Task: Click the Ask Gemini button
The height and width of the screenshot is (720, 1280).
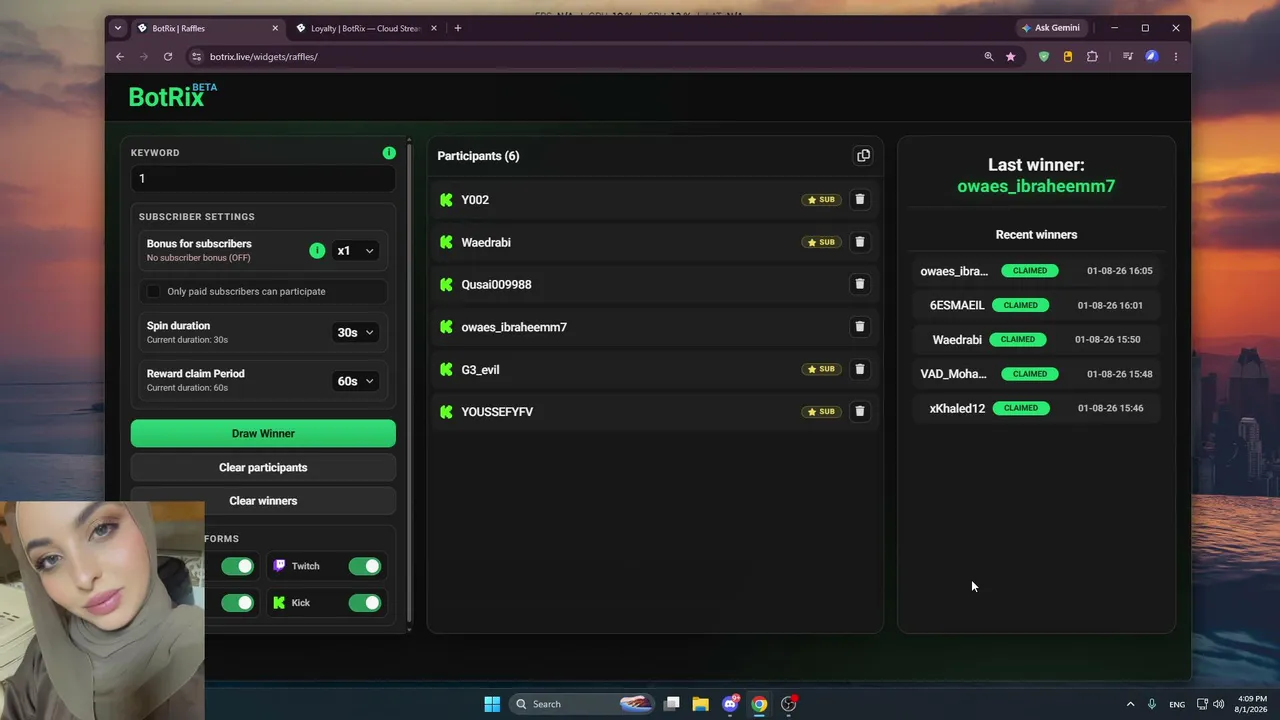Action: 1051,28
